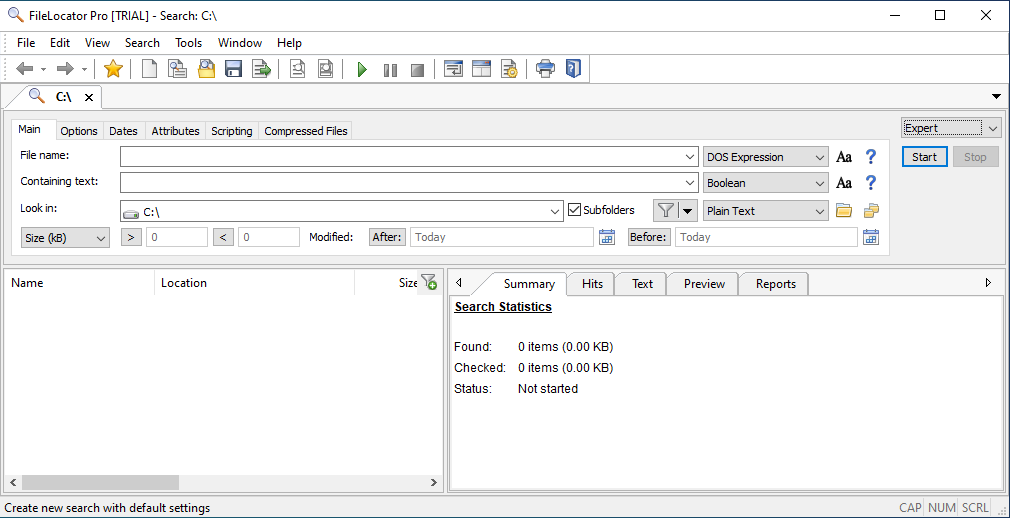Click the disabled Stop button
1010x518 pixels.
pyautogui.click(x=975, y=157)
